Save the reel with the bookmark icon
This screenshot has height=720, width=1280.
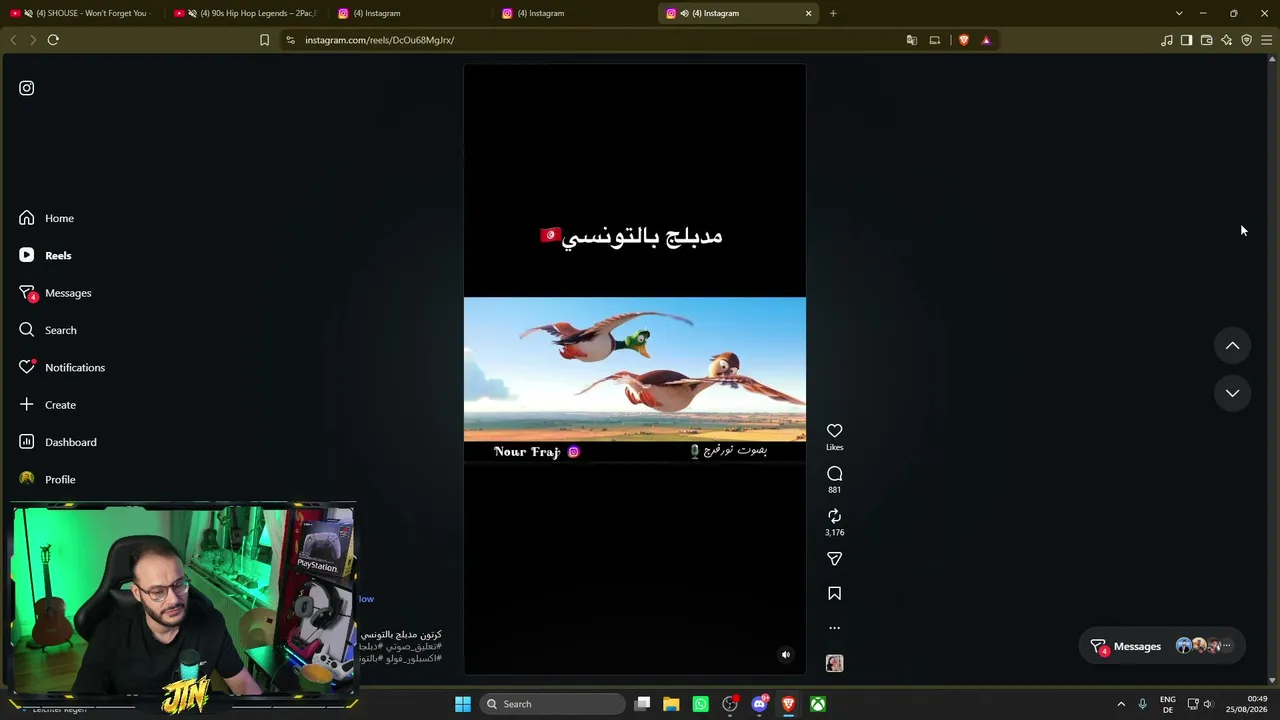[835, 594]
